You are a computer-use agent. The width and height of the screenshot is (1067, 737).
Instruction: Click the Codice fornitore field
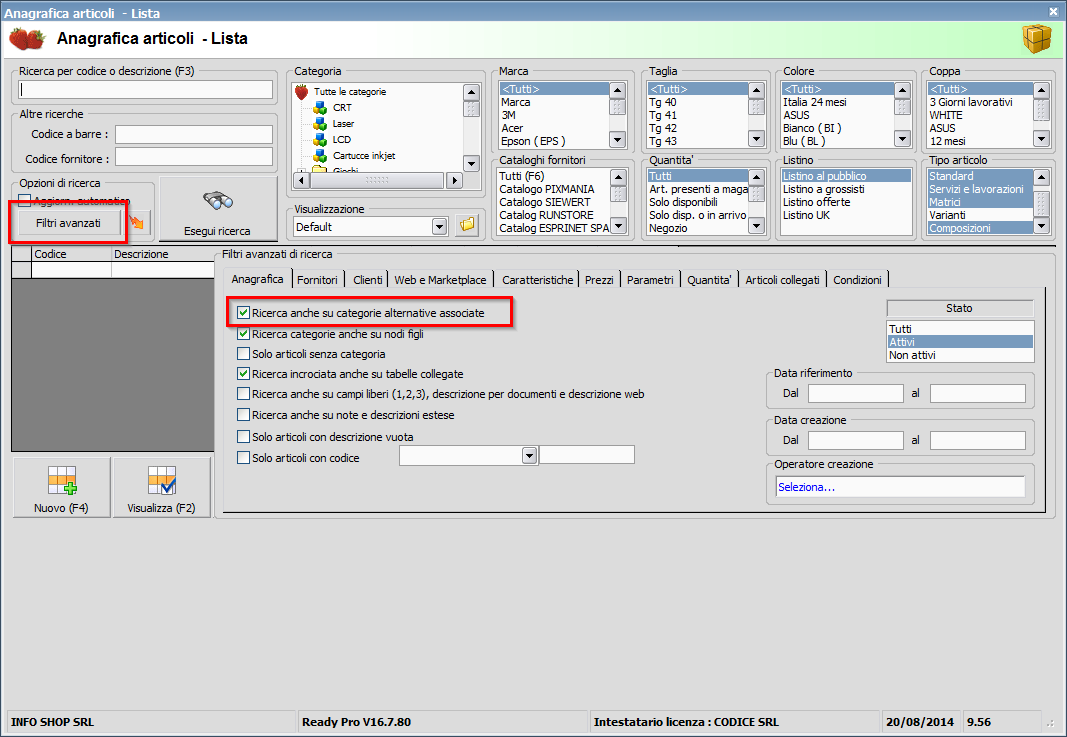[x=194, y=158]
